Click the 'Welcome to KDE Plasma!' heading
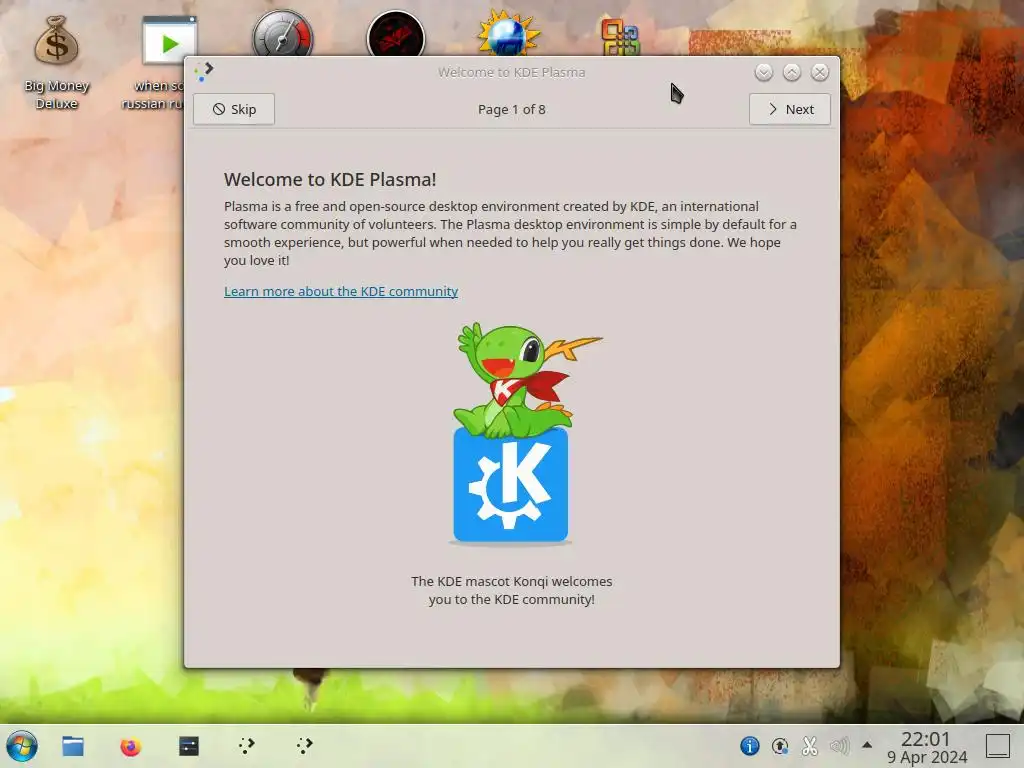 (x=330, y=180)
